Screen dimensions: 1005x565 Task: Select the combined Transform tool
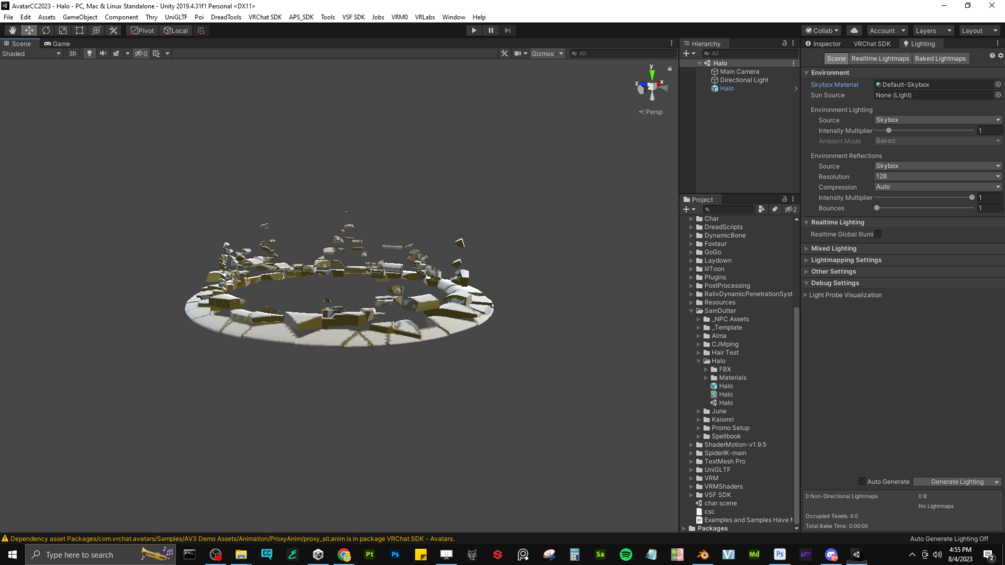coord(96,30)
